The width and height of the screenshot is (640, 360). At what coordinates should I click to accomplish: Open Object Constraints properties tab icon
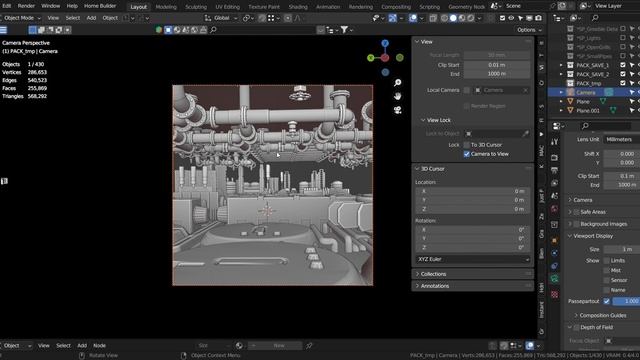554,266
